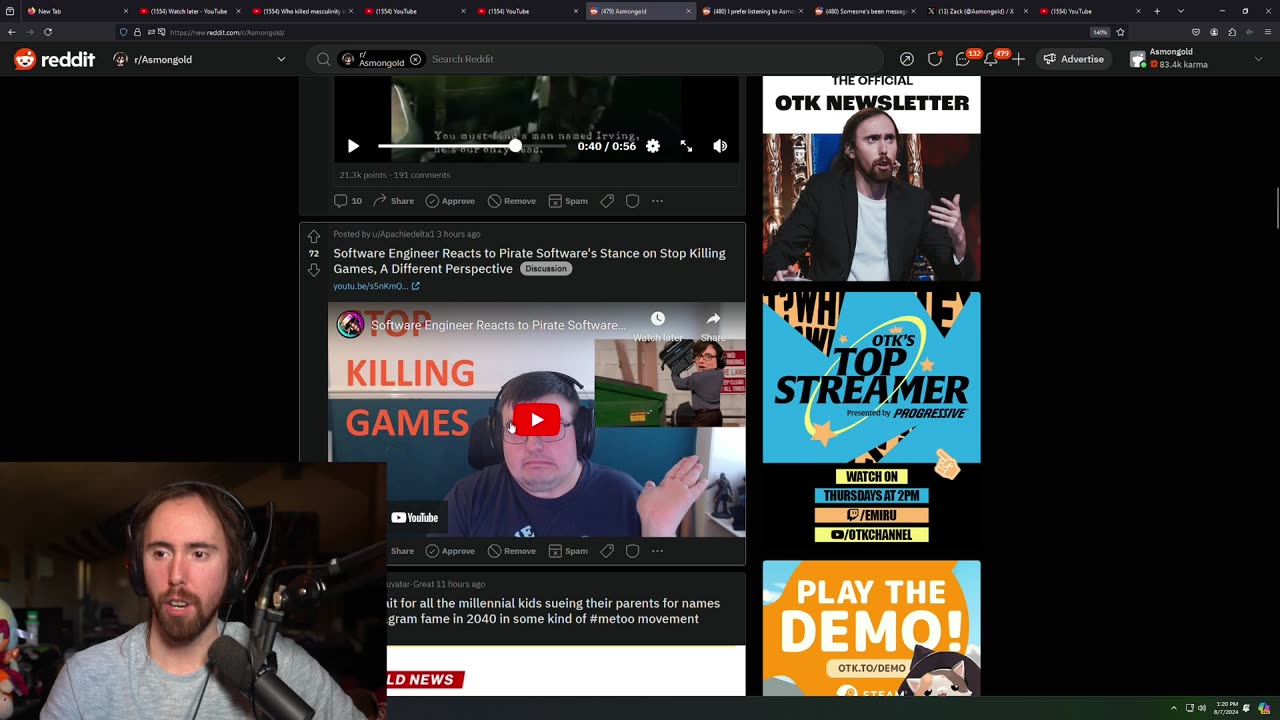
Task: Reload the page with refresh icon
Action: [47, 32]
